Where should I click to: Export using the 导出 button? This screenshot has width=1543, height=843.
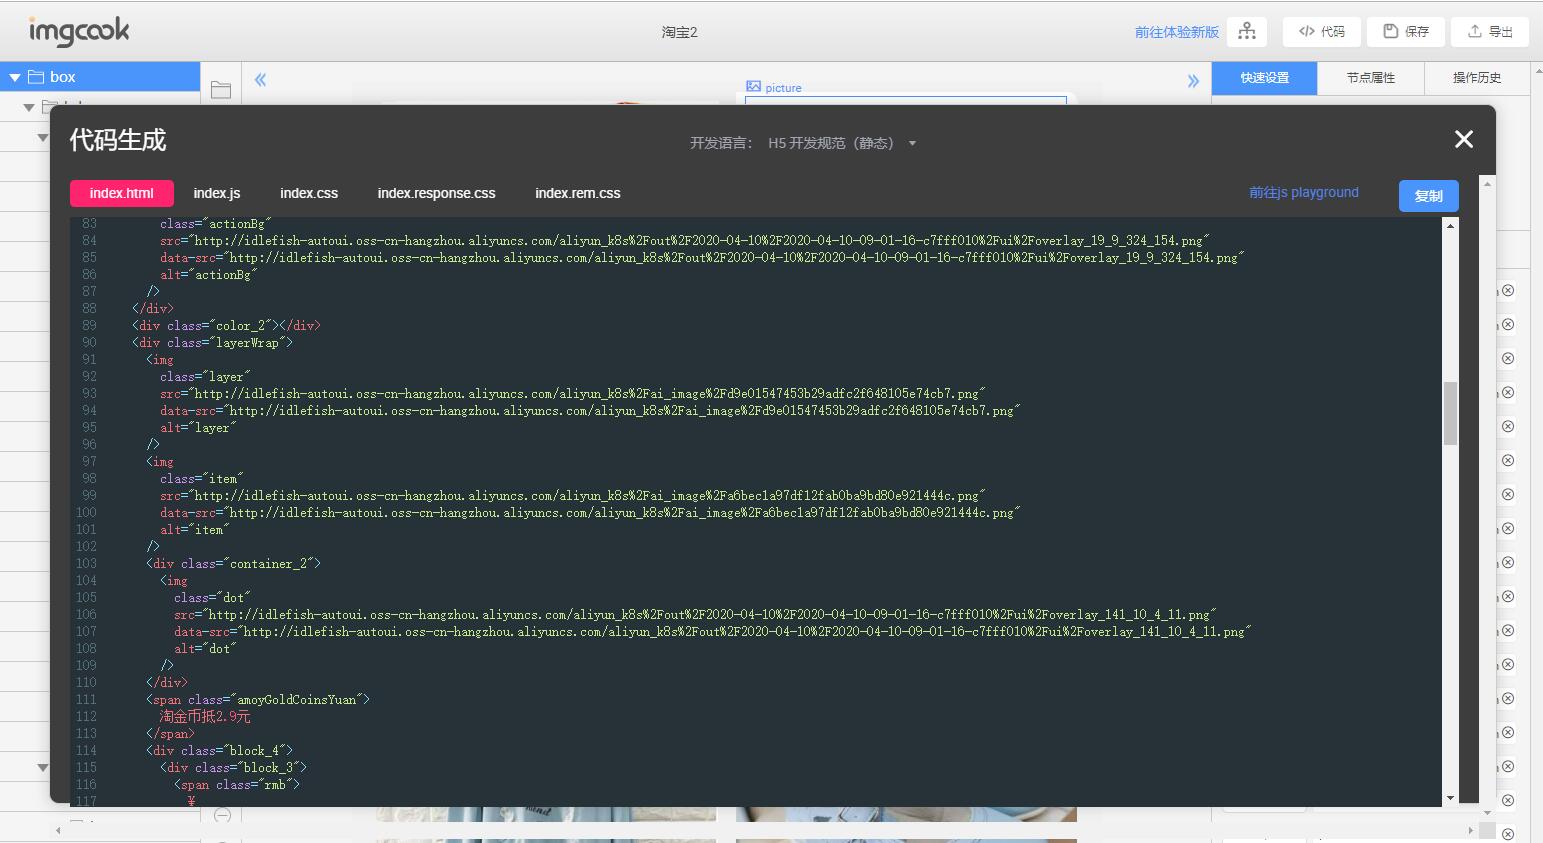[1491, 32]
